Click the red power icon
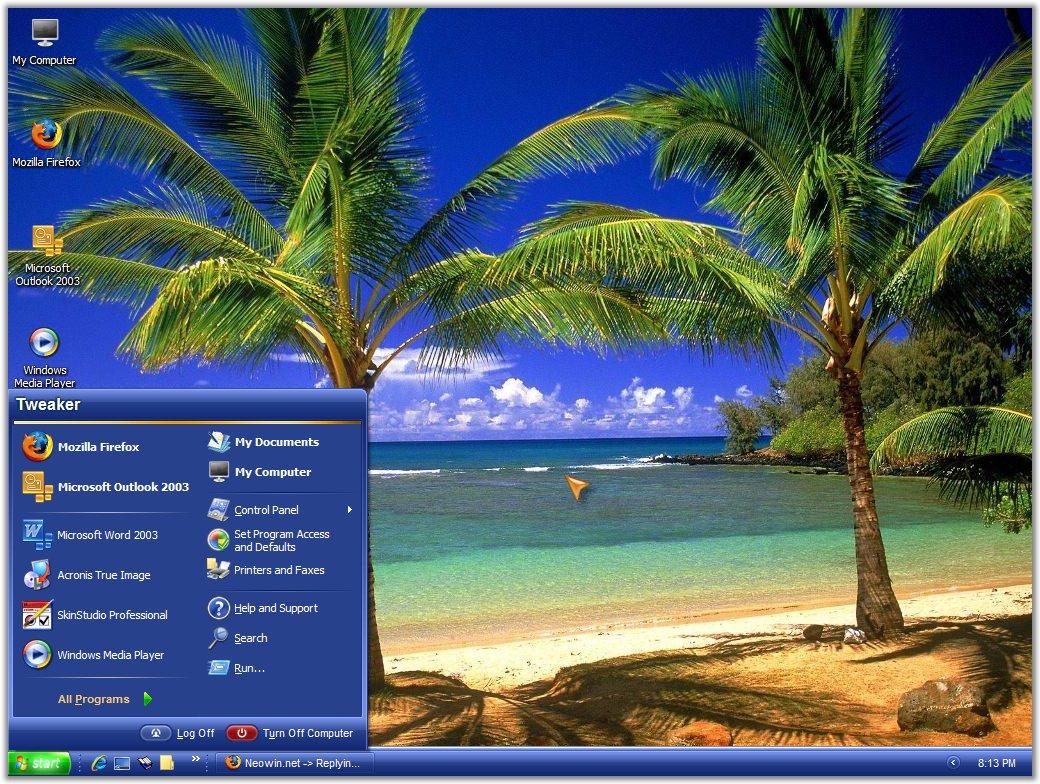 pos(241,733)
